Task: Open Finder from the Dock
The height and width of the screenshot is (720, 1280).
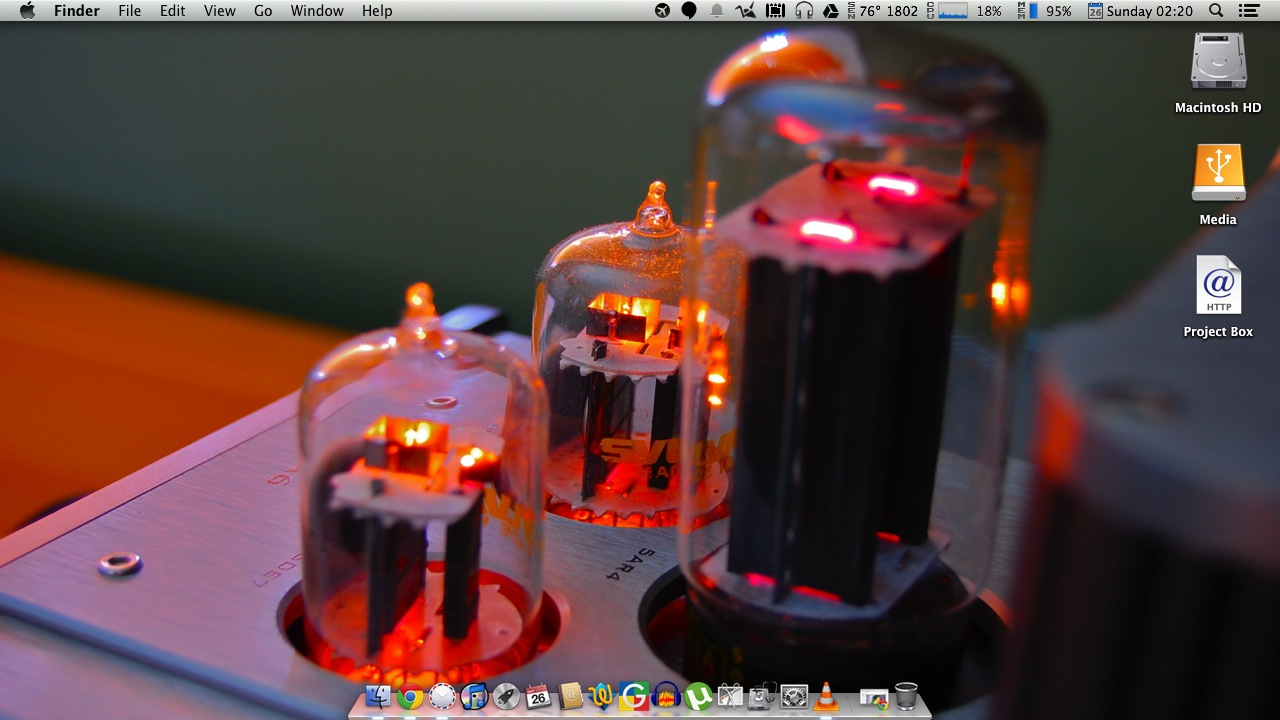Action: click(x=378, y=696)
